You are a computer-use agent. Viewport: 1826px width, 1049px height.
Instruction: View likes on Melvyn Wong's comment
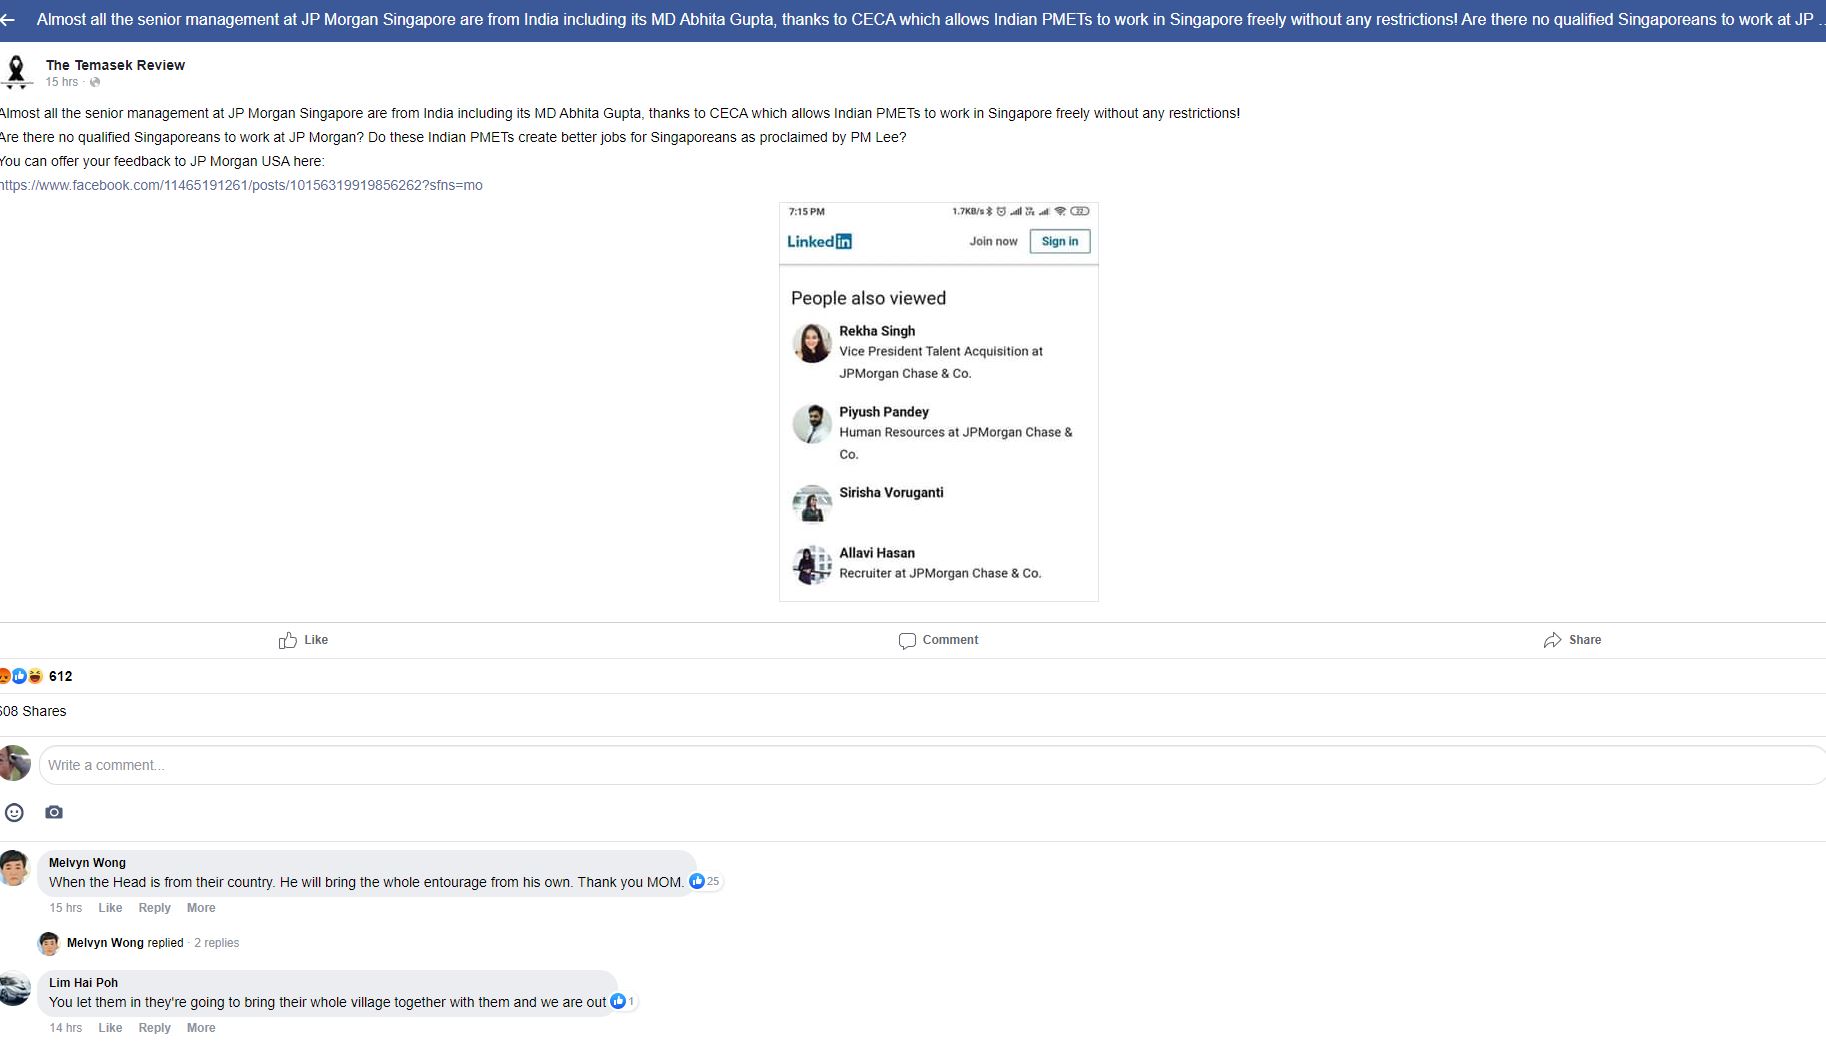point(705,881)
